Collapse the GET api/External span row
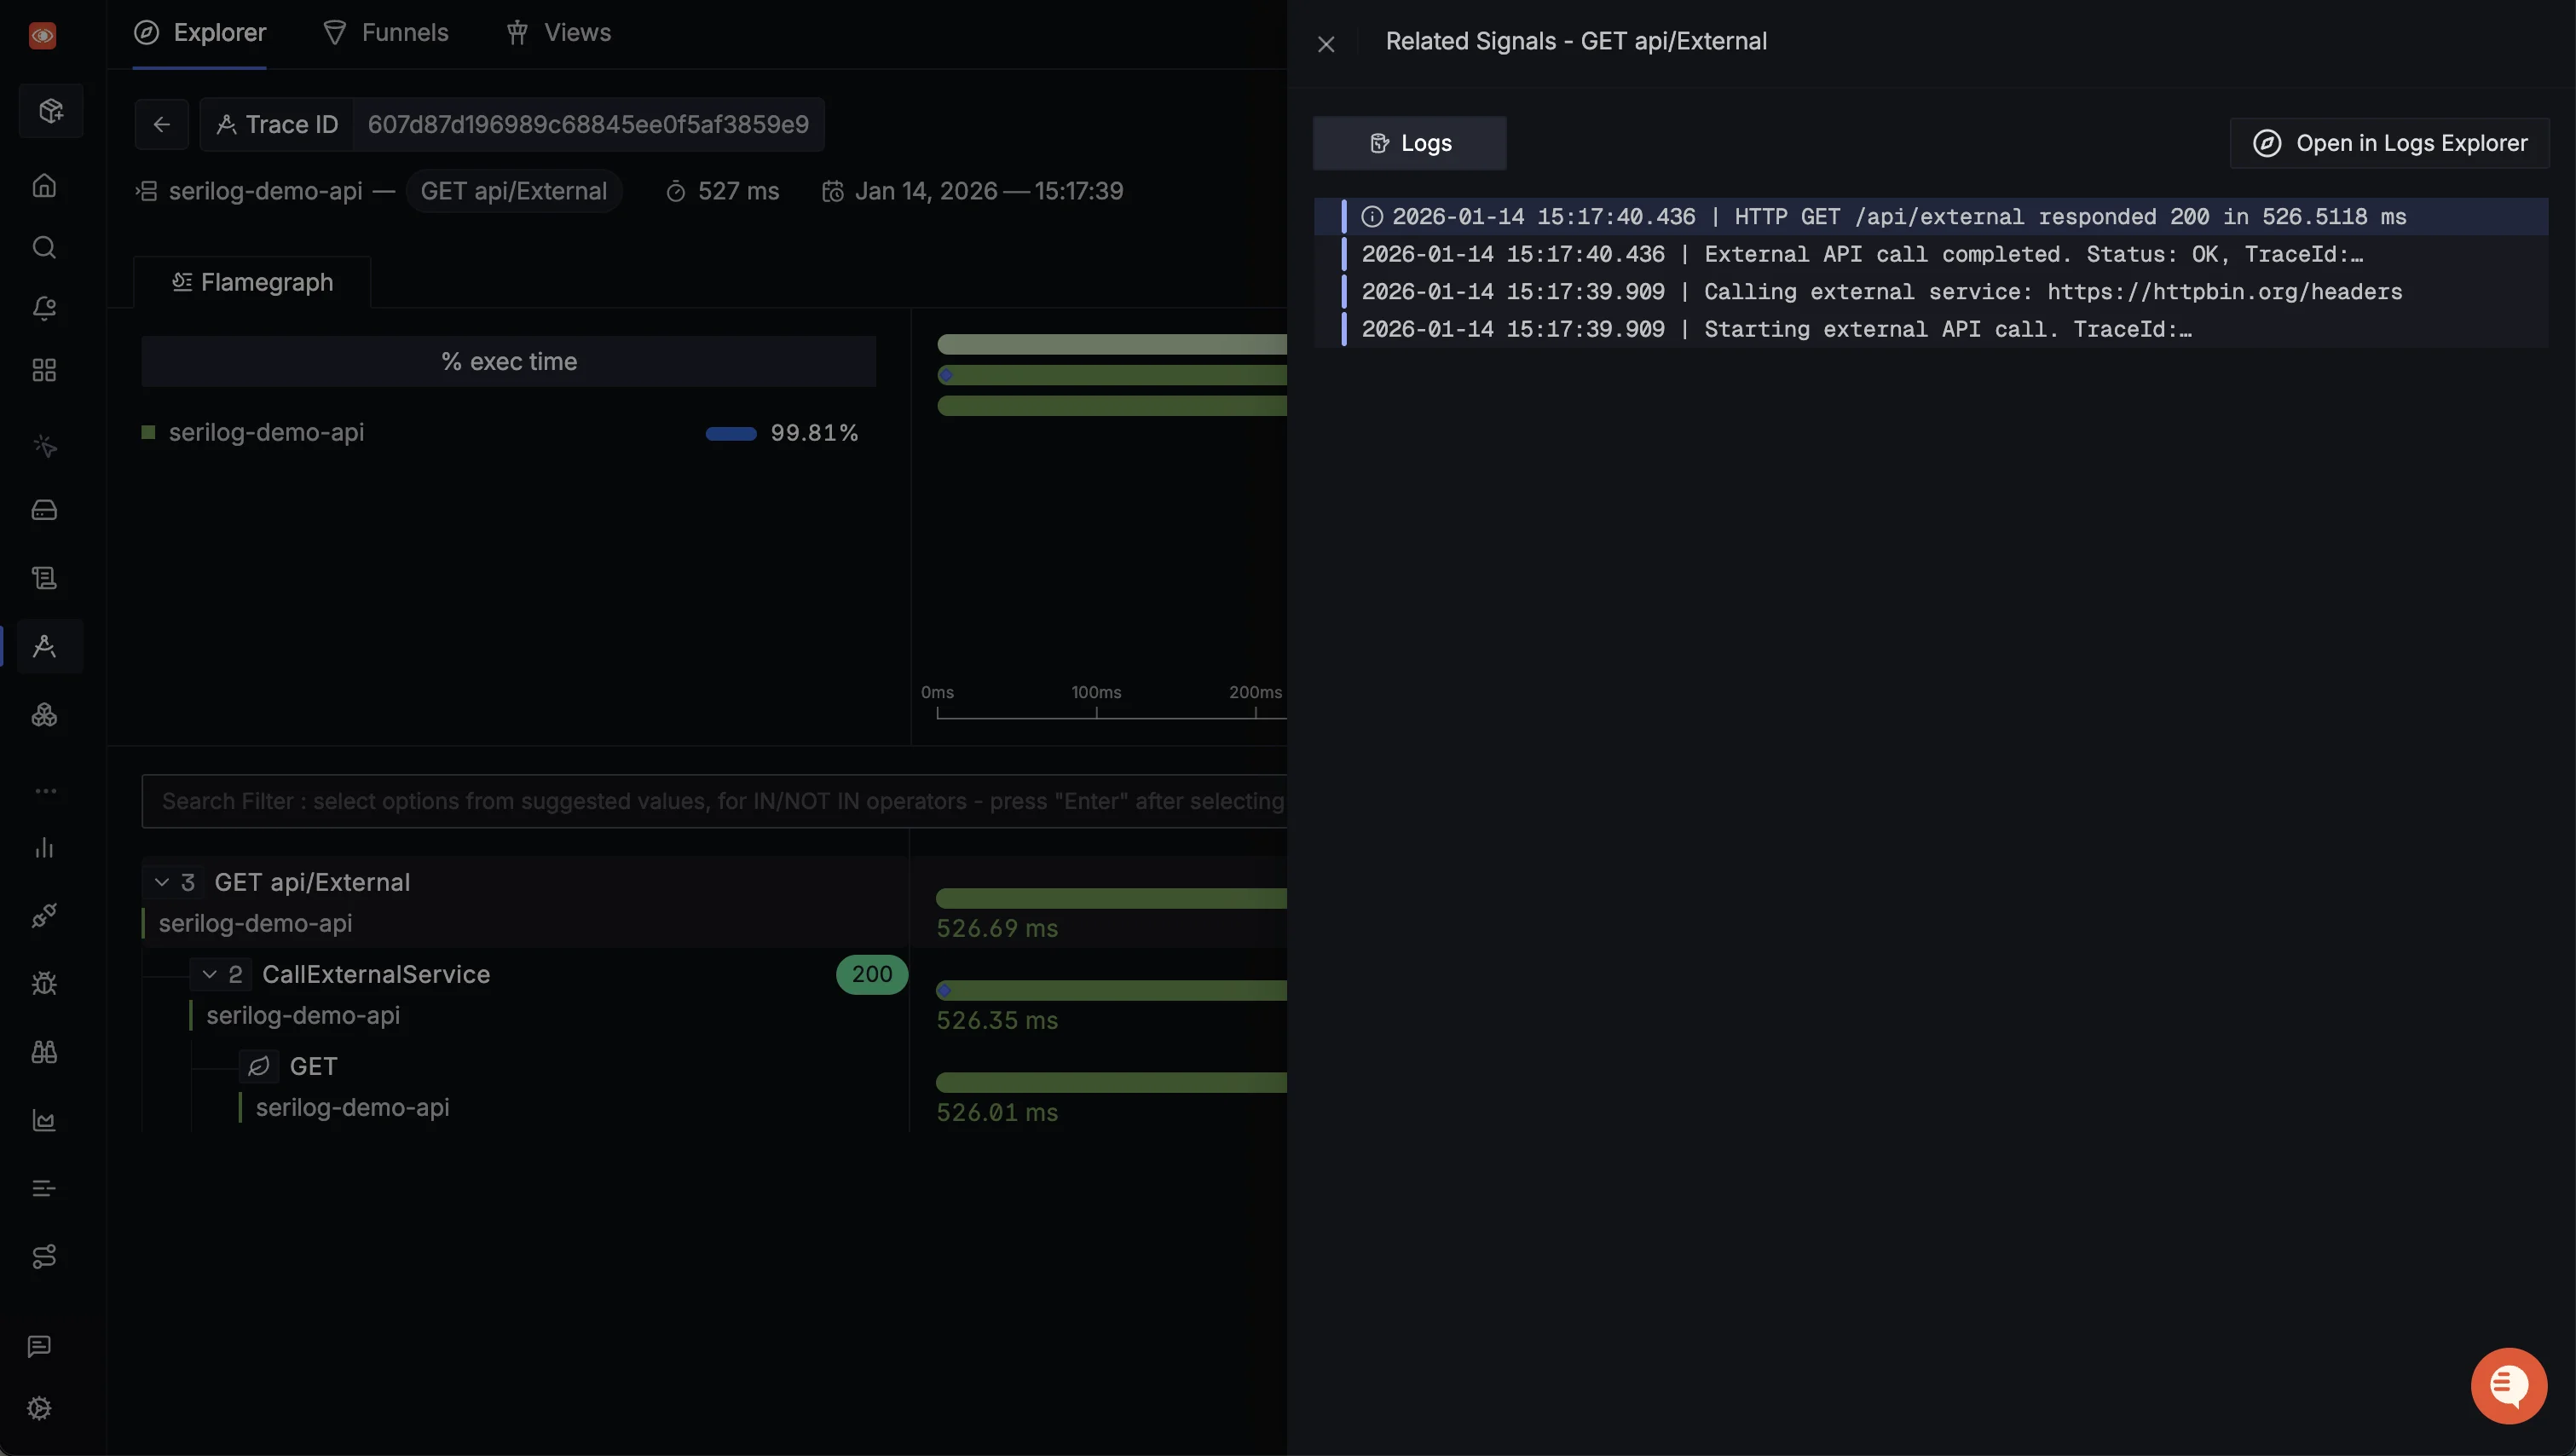The width and height of the screenshot is (2576, 1456). (x=162, y=882)
